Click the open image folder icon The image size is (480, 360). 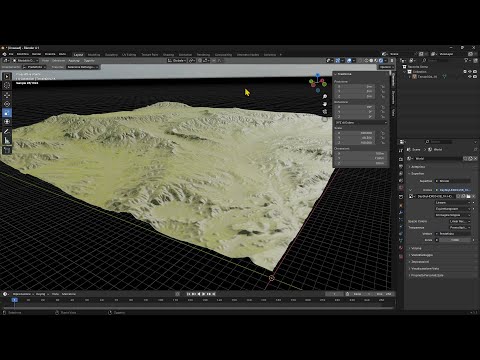468,196
